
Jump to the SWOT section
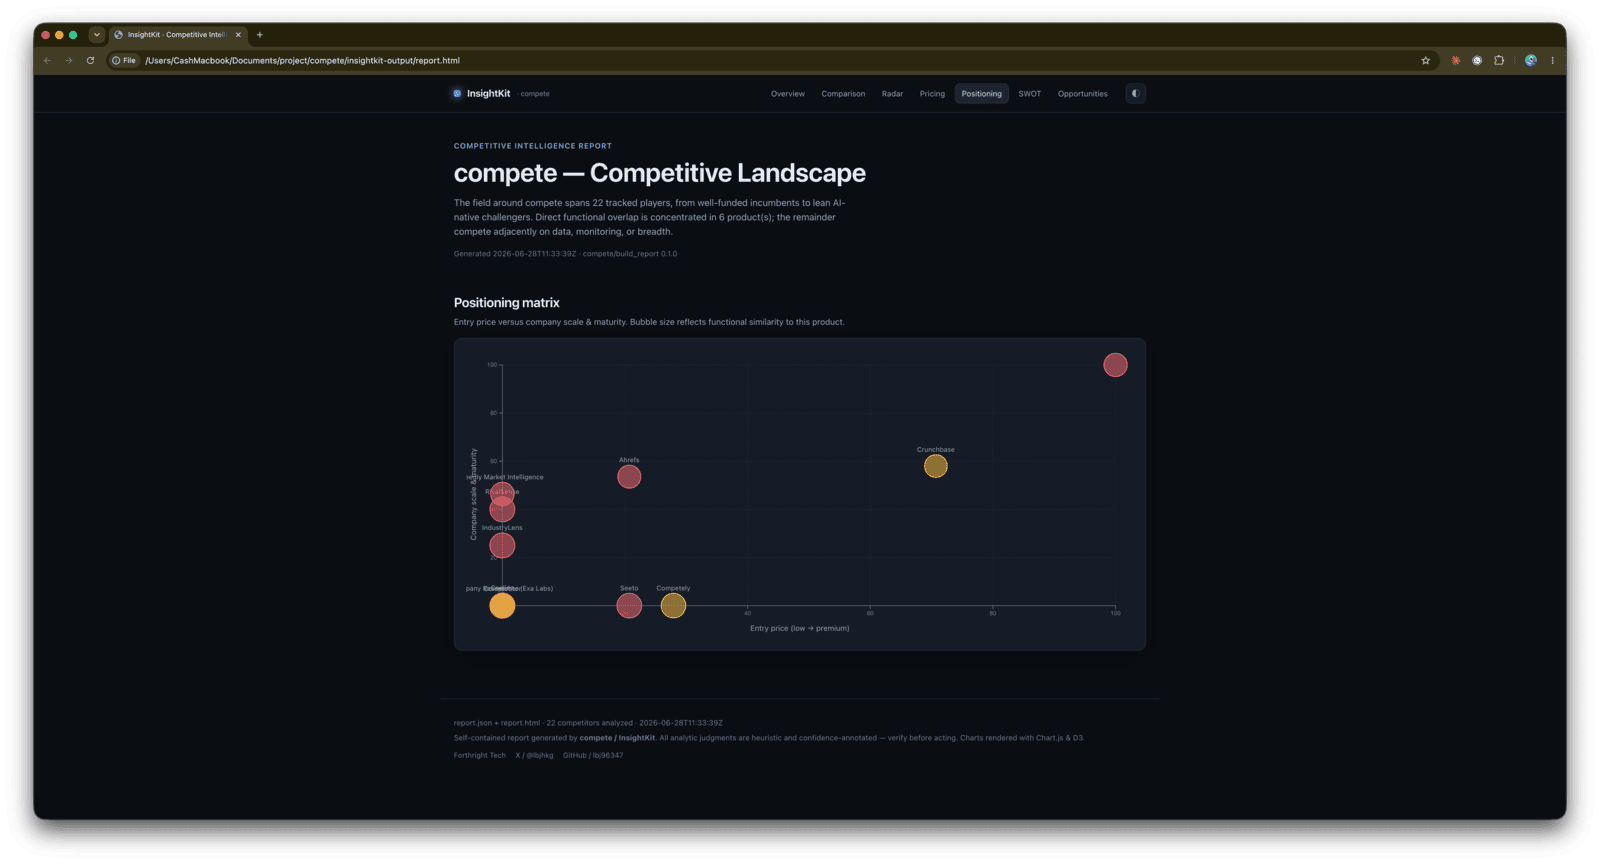(1030, 94)
